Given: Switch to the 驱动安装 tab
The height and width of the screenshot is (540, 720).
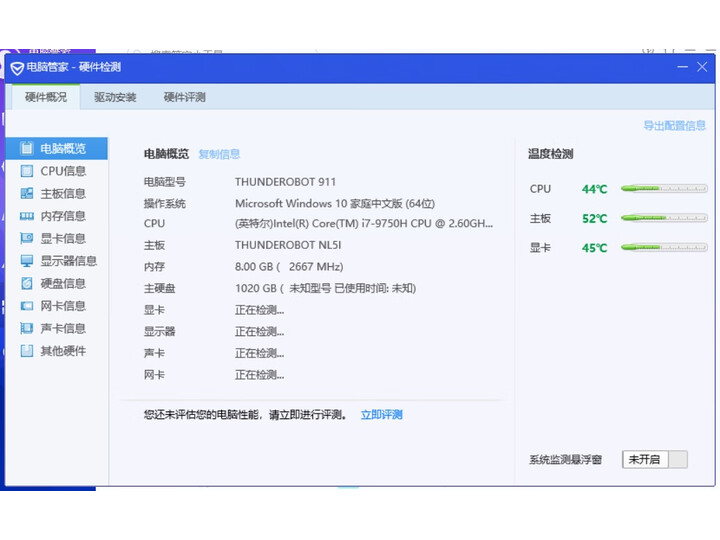Looking at the screenshot, I should pos(115,97).
